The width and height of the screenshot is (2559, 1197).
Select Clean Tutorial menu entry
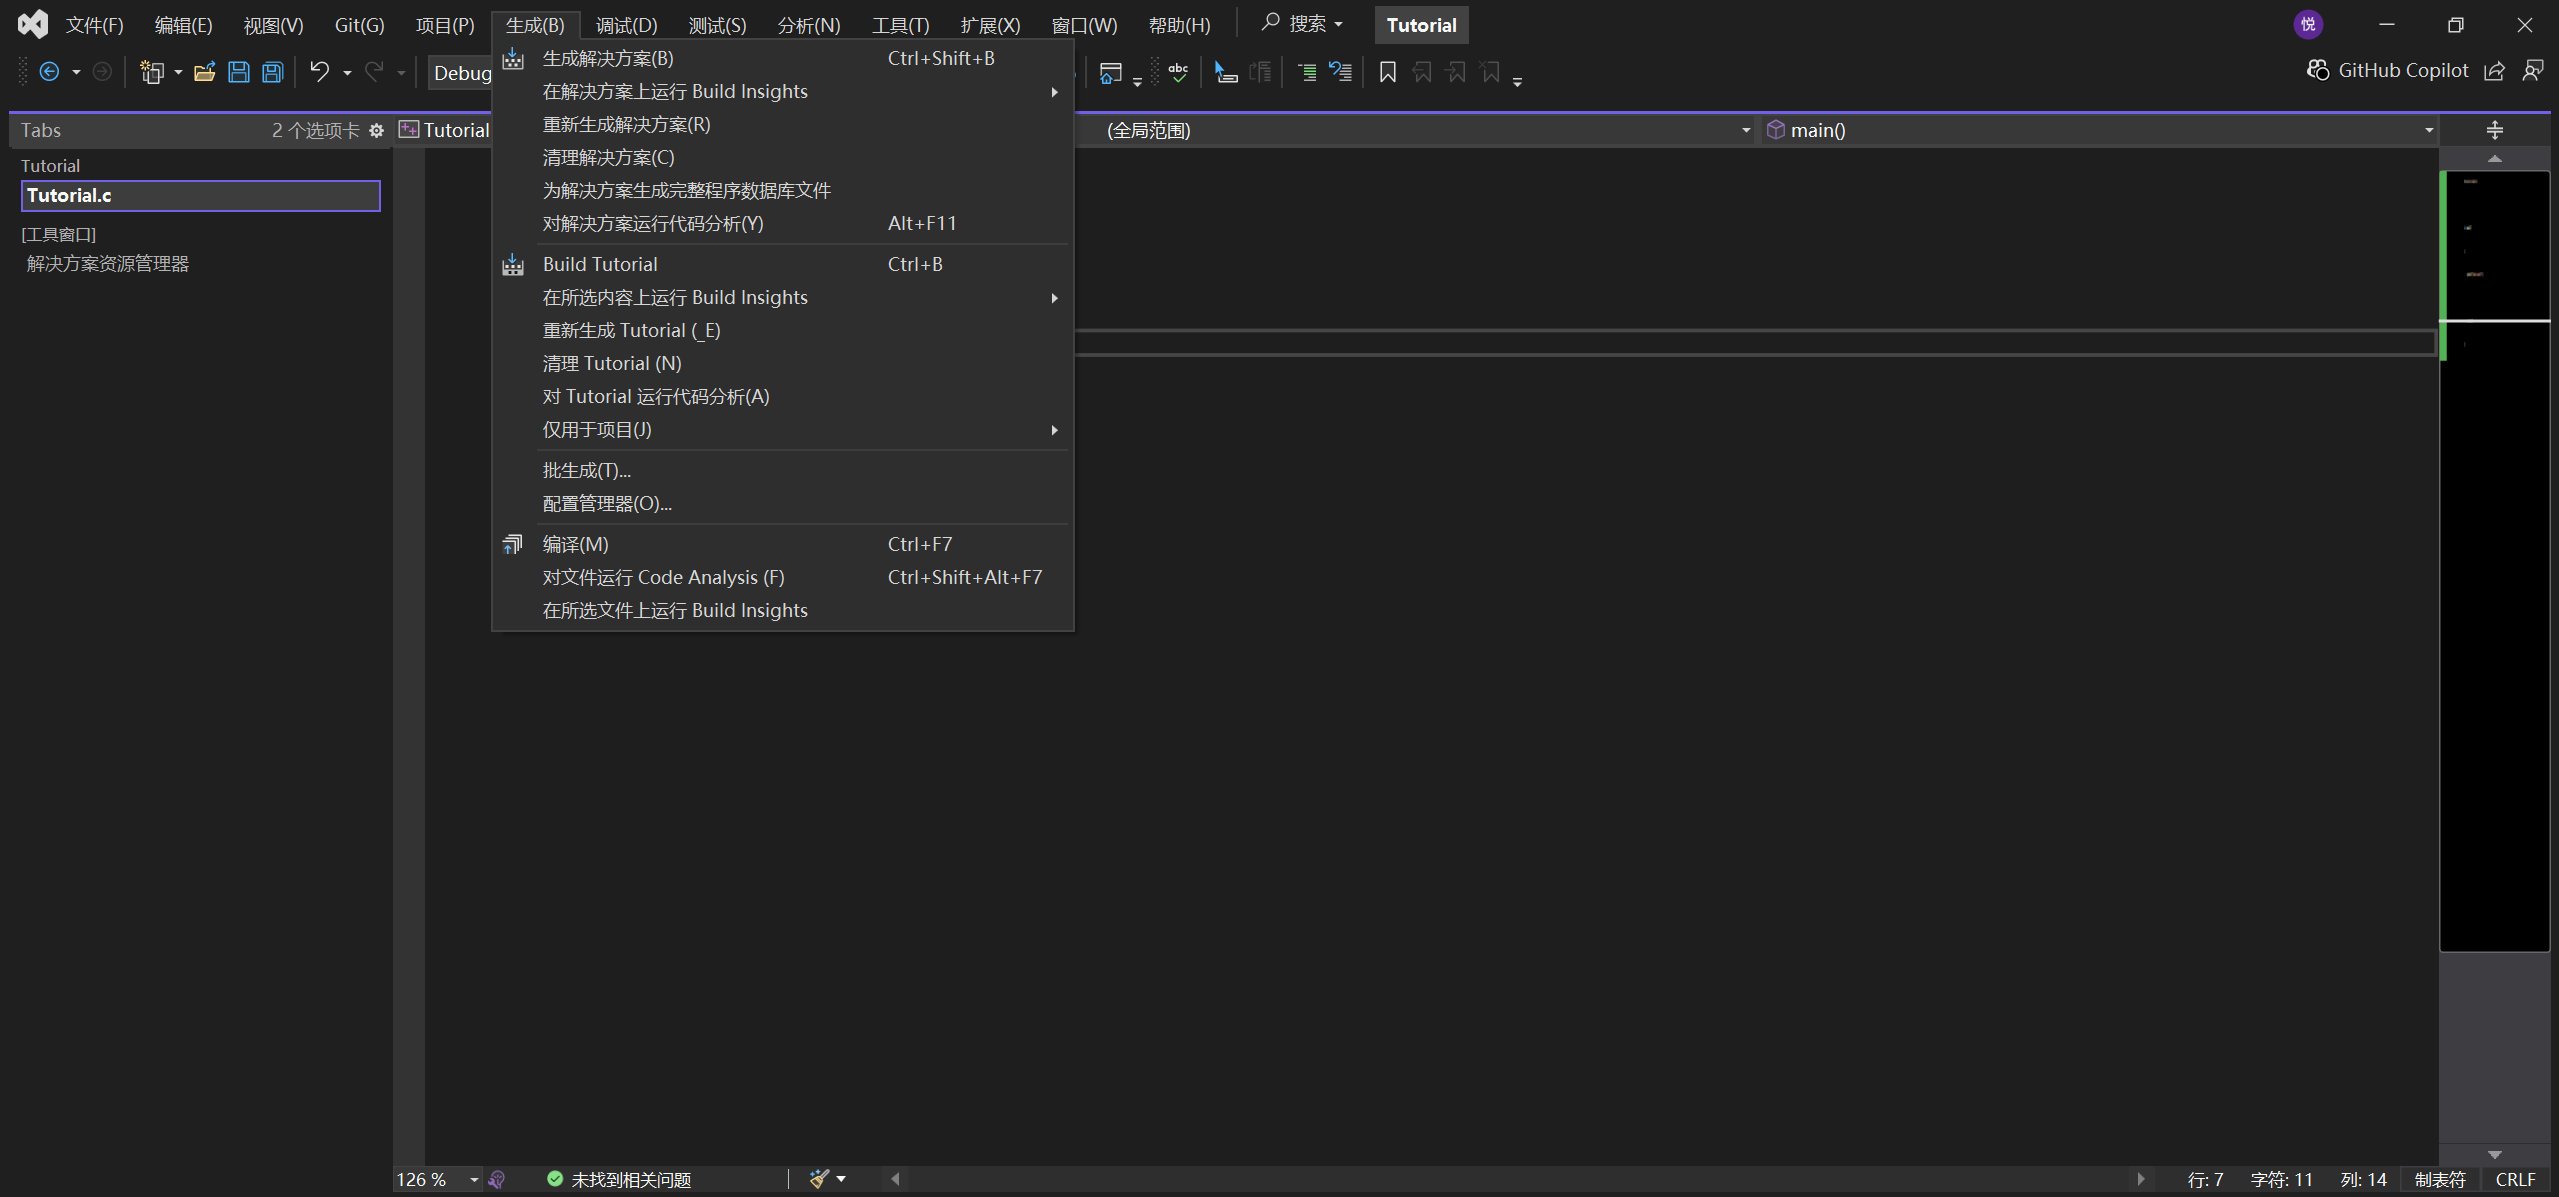[783, 363]
